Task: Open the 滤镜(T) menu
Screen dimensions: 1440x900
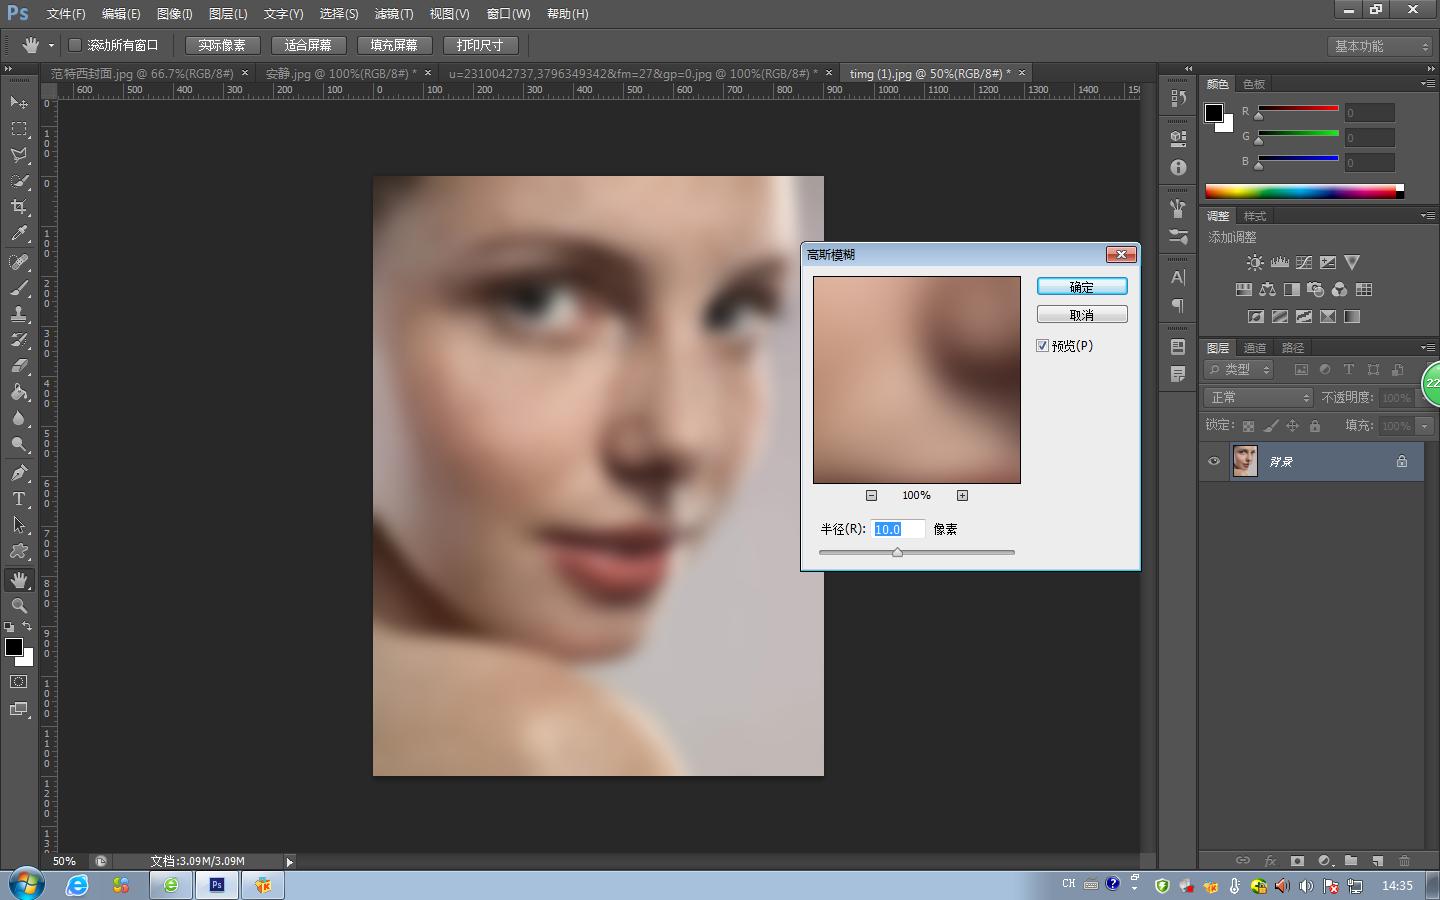Action: [x=393, y=14]
